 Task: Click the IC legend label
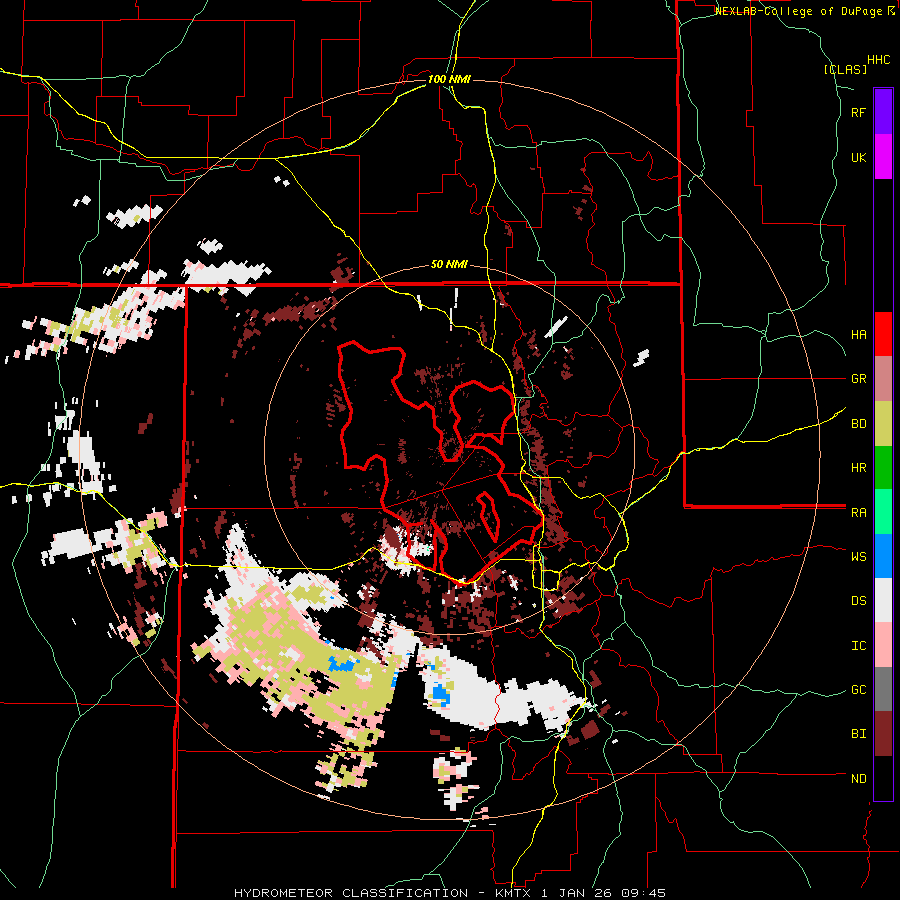858,646
